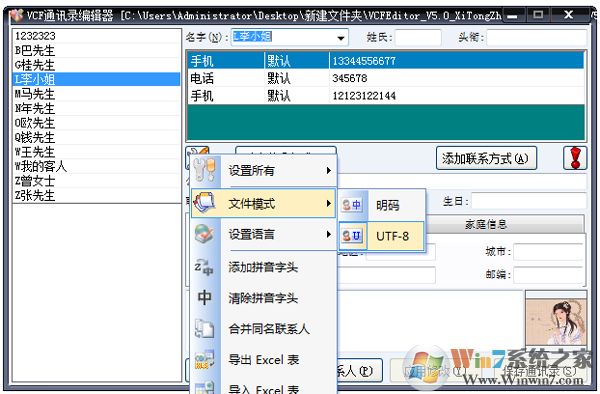This screenshot has width=600, height=394.
Task: Click the export icon beside 导出 Excel 表
Action: pos(204,360)
